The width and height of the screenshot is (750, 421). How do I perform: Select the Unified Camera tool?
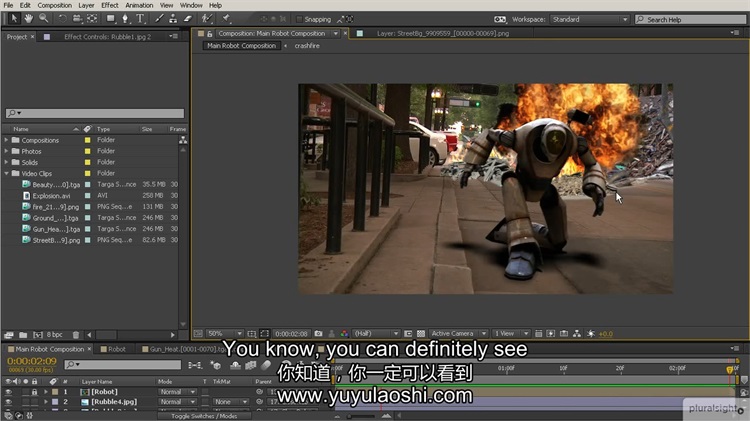point(77,19)
